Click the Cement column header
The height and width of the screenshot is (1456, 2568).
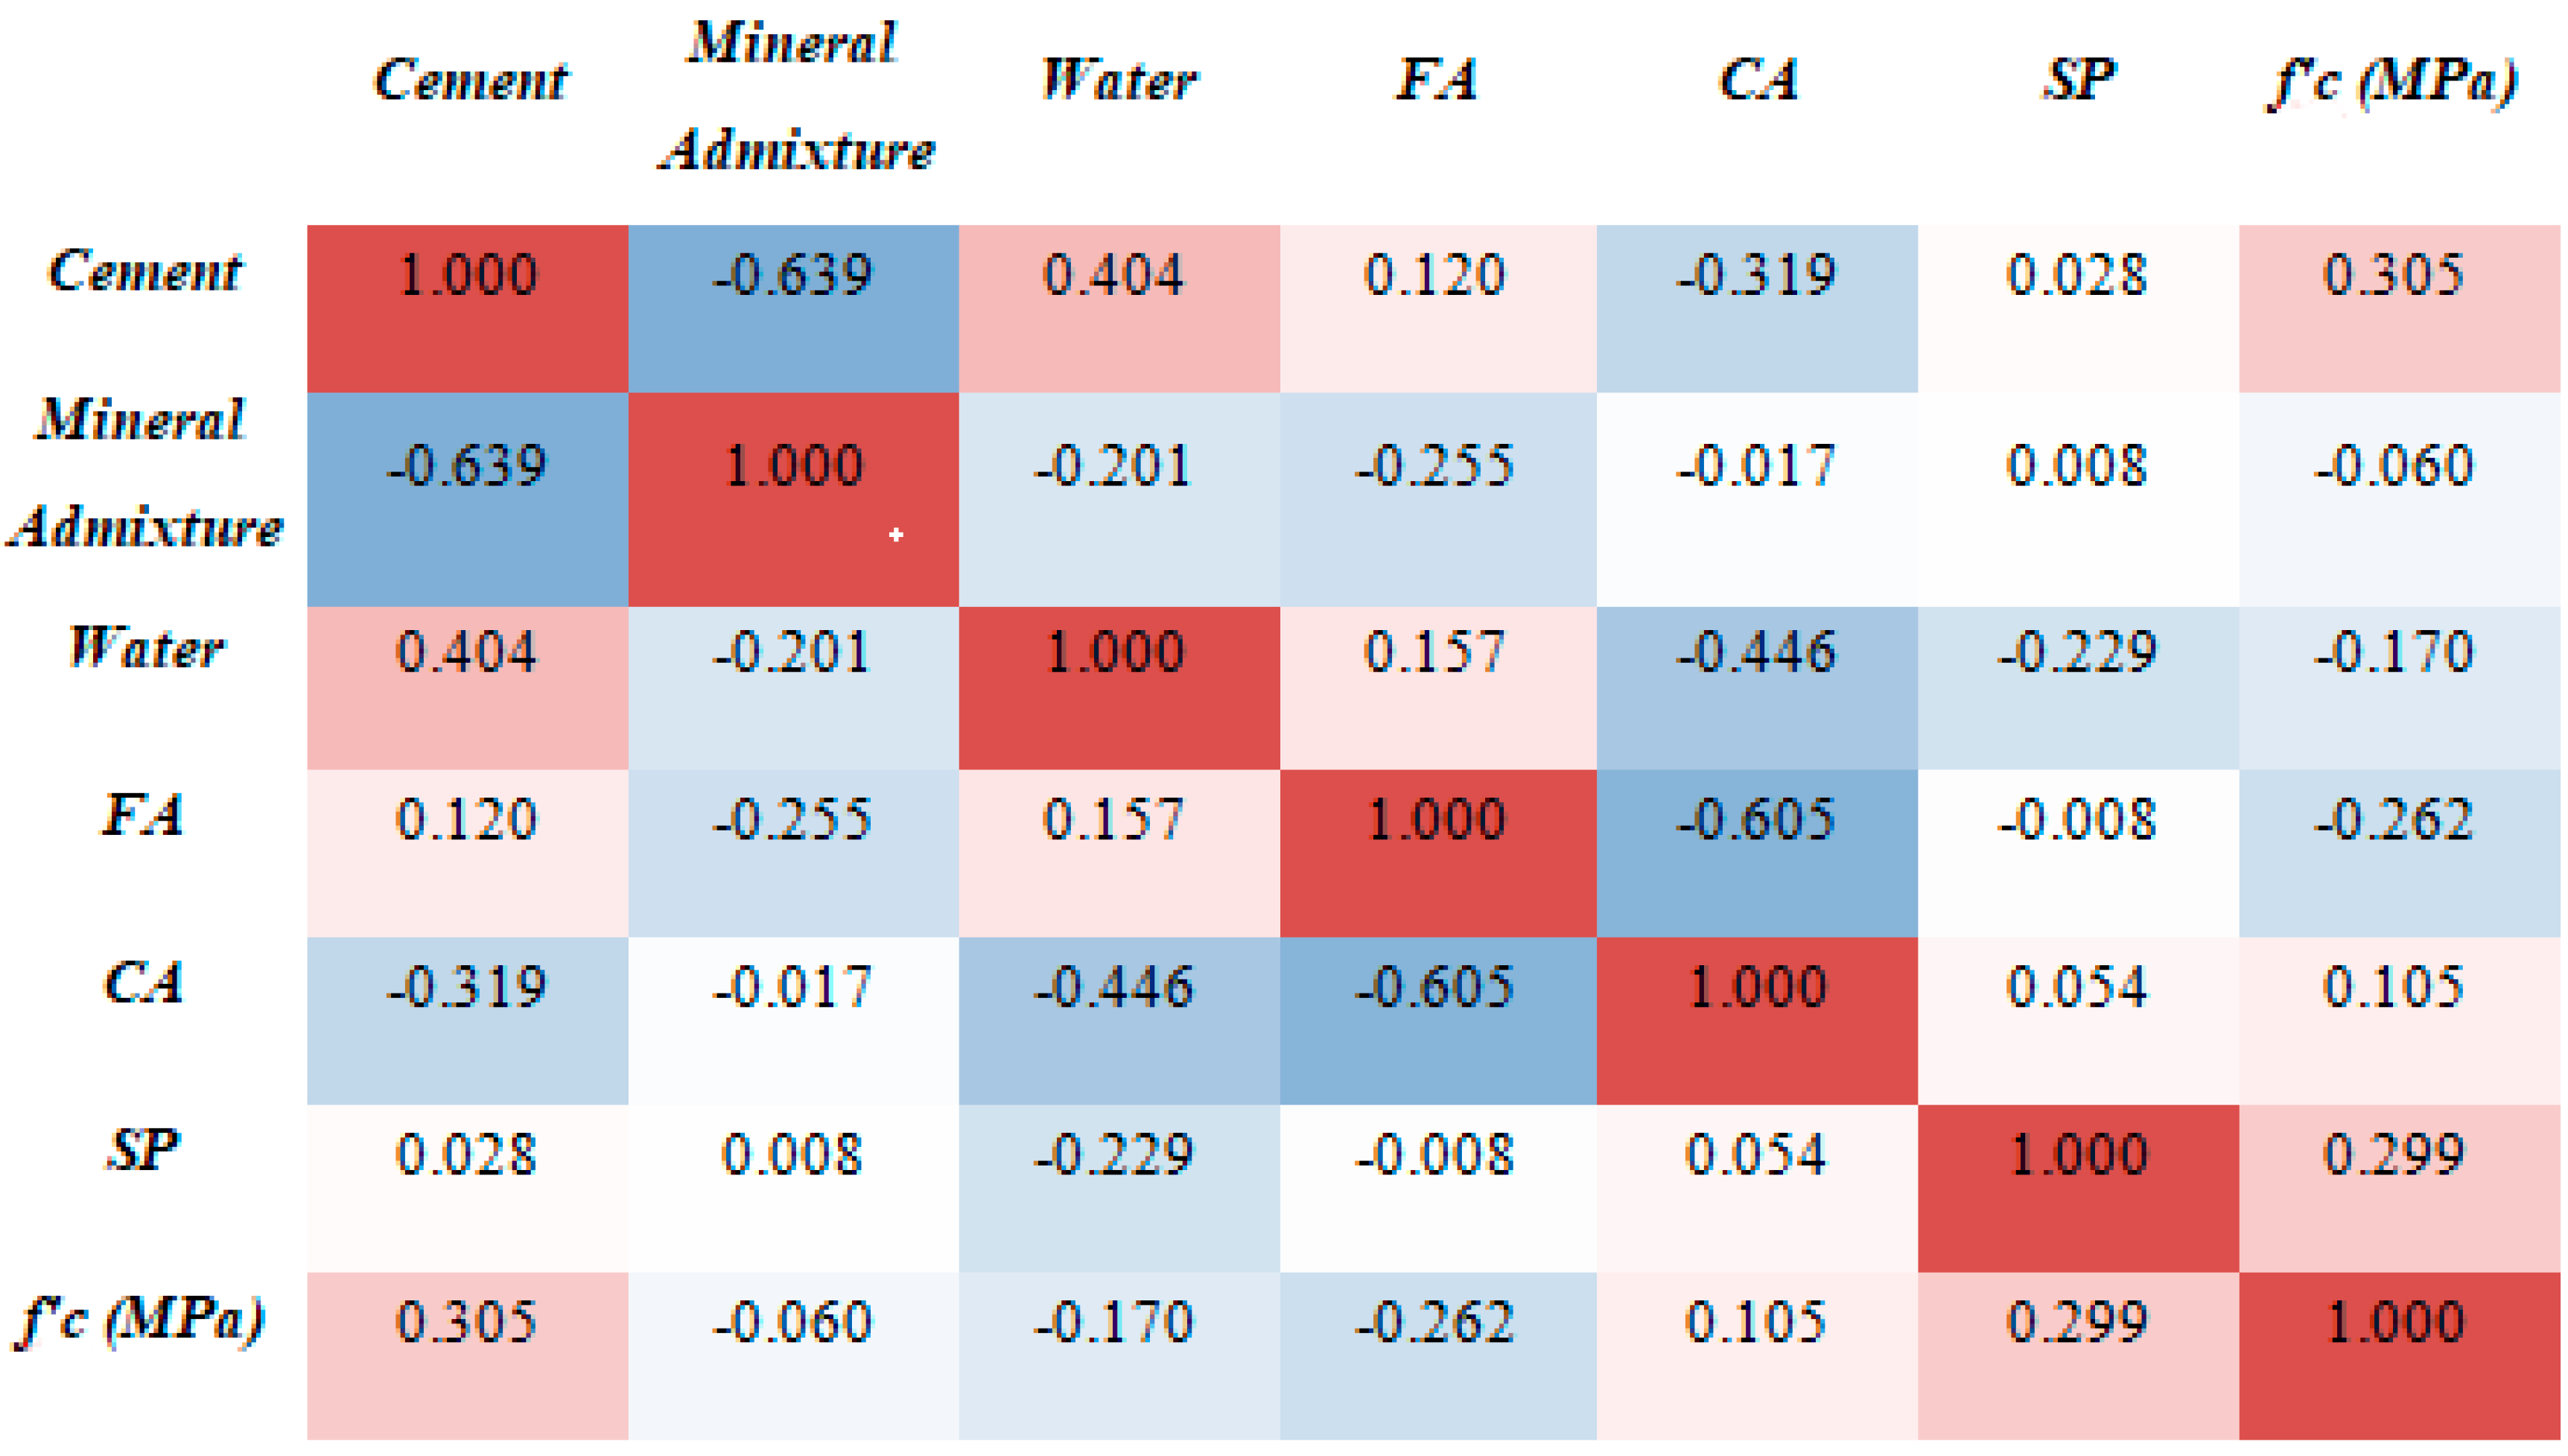[470, 80]
